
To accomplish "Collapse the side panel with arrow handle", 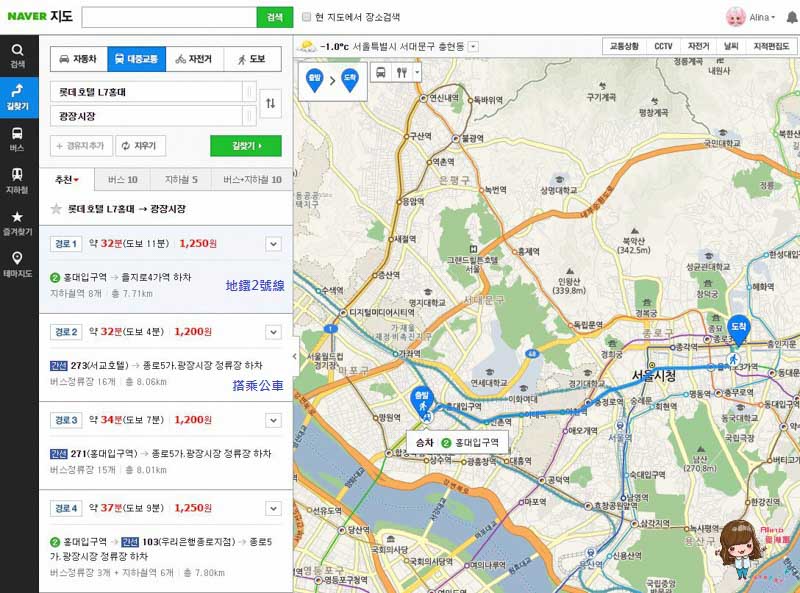I will 294,356.
